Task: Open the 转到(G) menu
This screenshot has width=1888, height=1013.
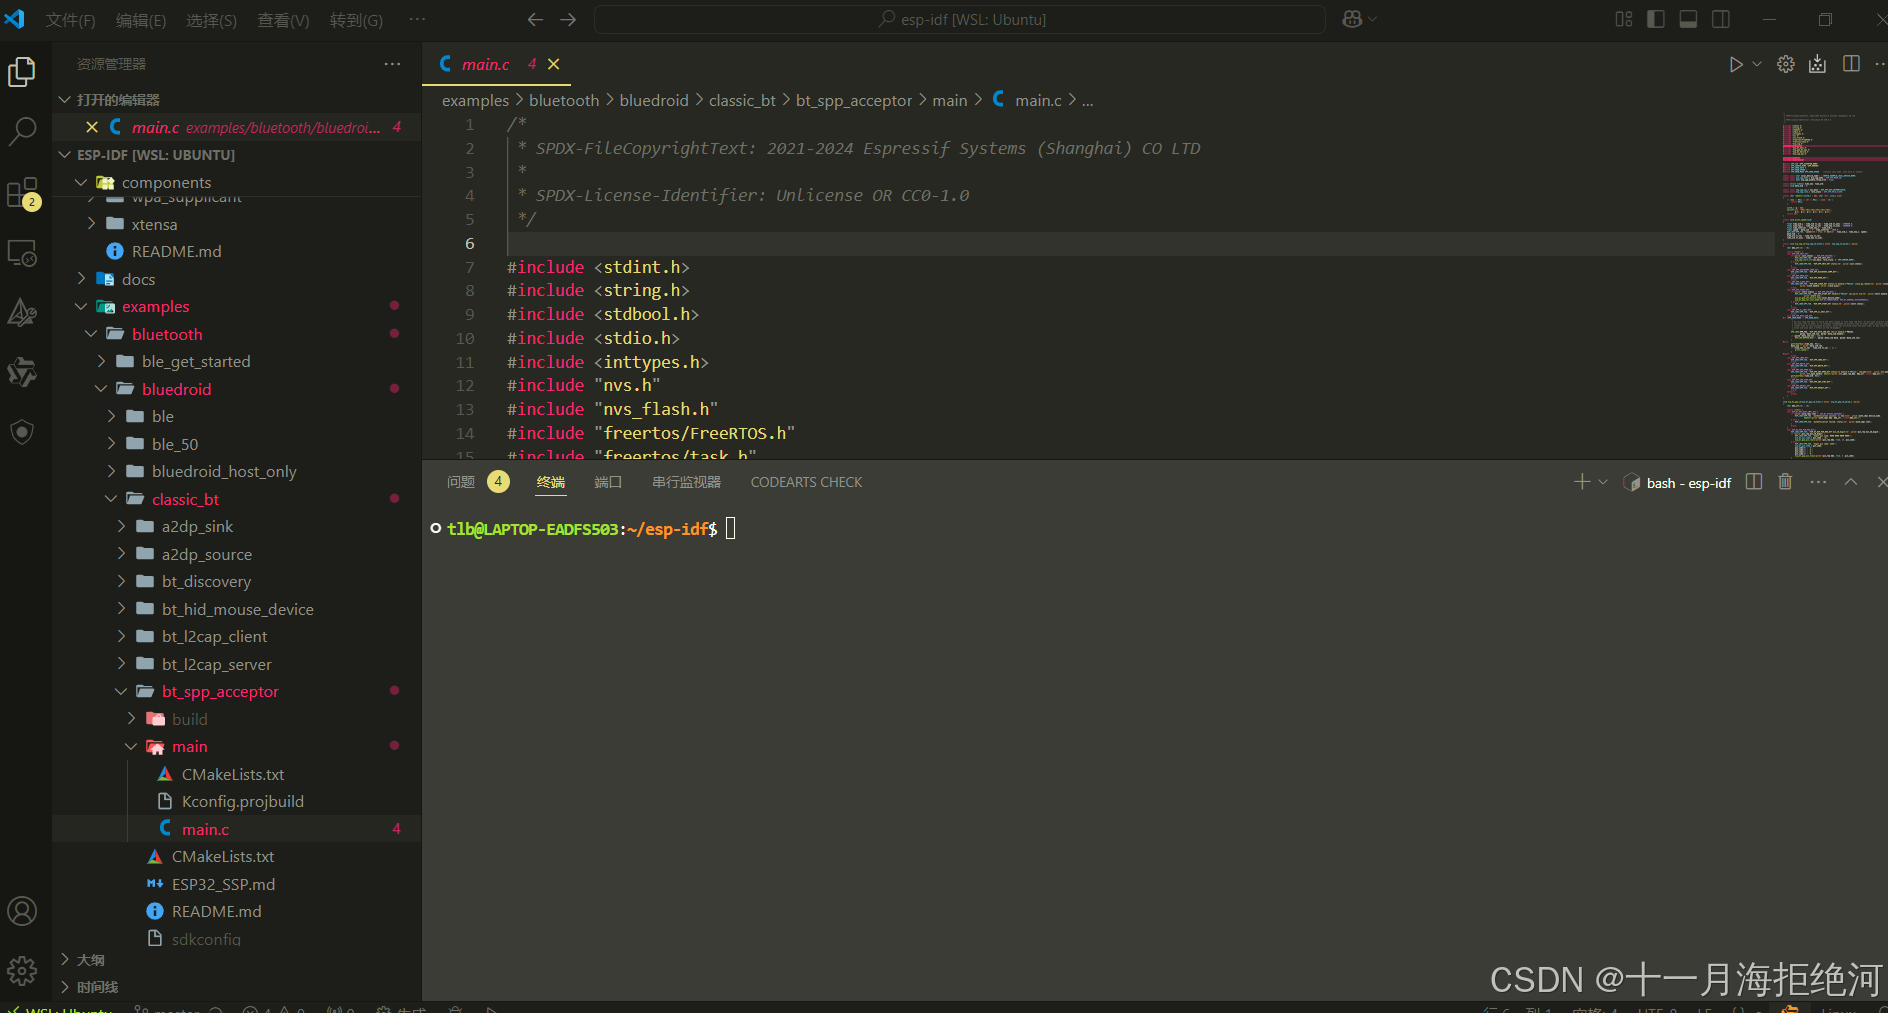Action: 357,20
